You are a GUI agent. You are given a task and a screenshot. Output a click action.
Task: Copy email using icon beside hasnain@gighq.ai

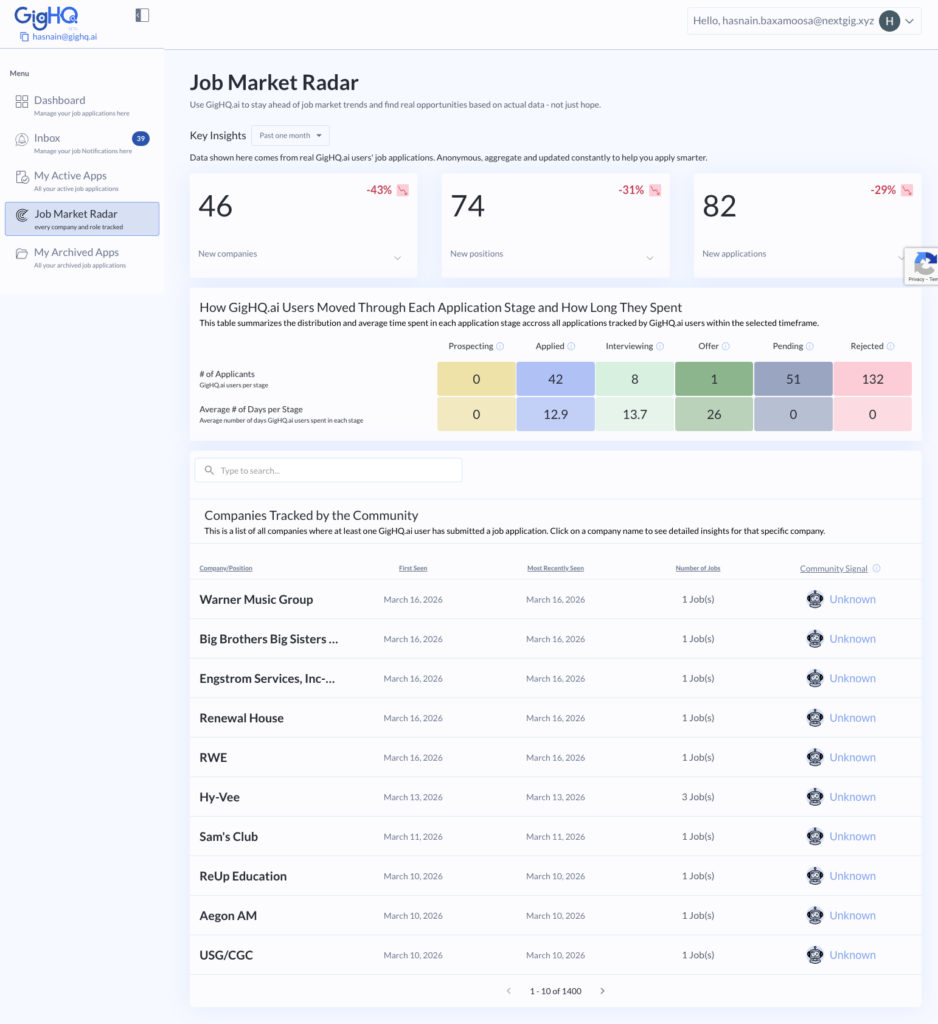click(x=23, y=35)
